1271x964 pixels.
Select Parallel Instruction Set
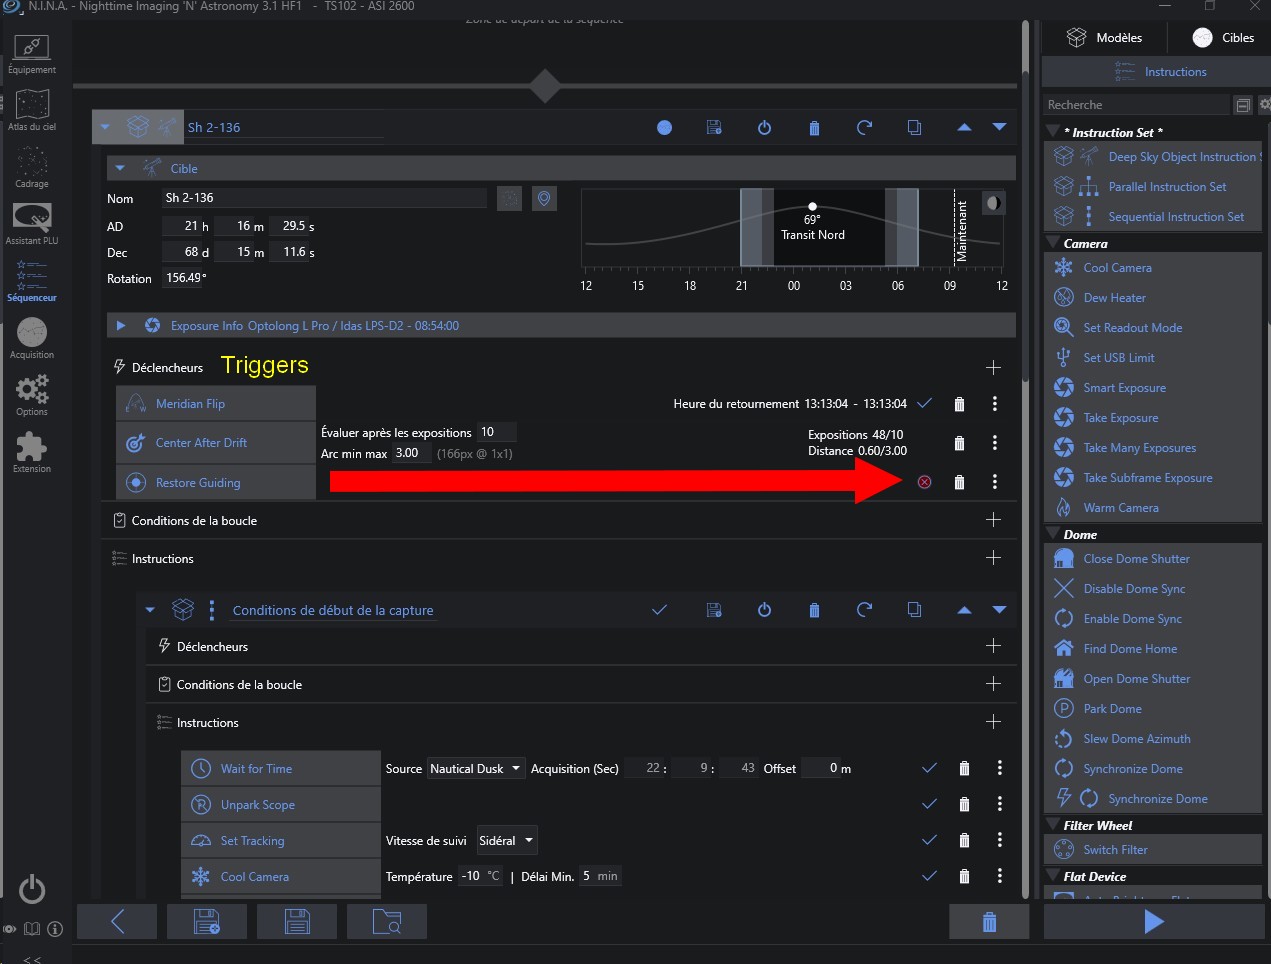[x=1153, y=187]
